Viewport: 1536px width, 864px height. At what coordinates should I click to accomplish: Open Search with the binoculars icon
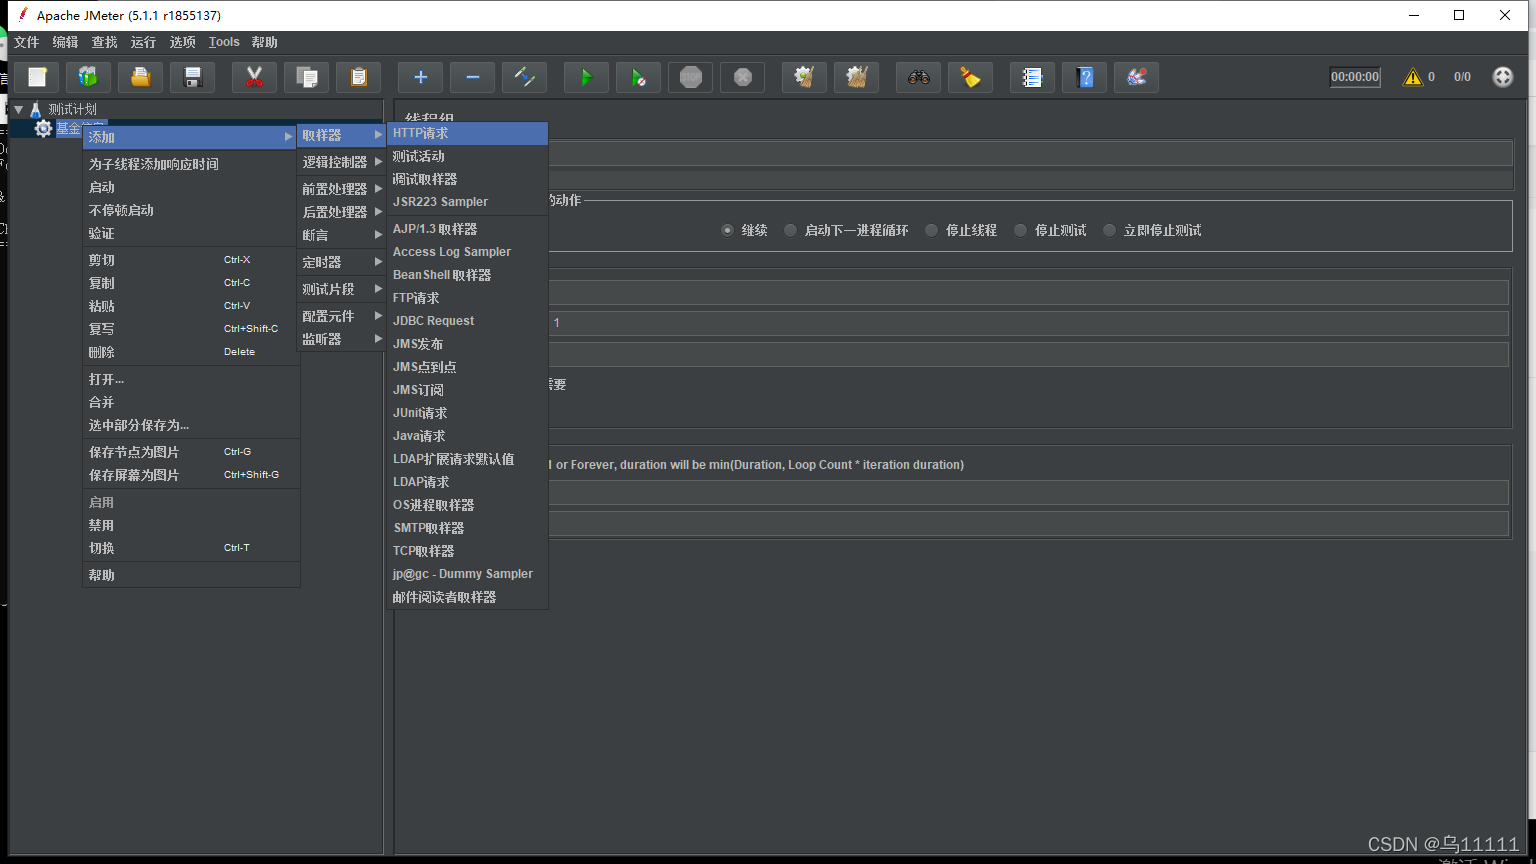919,77
